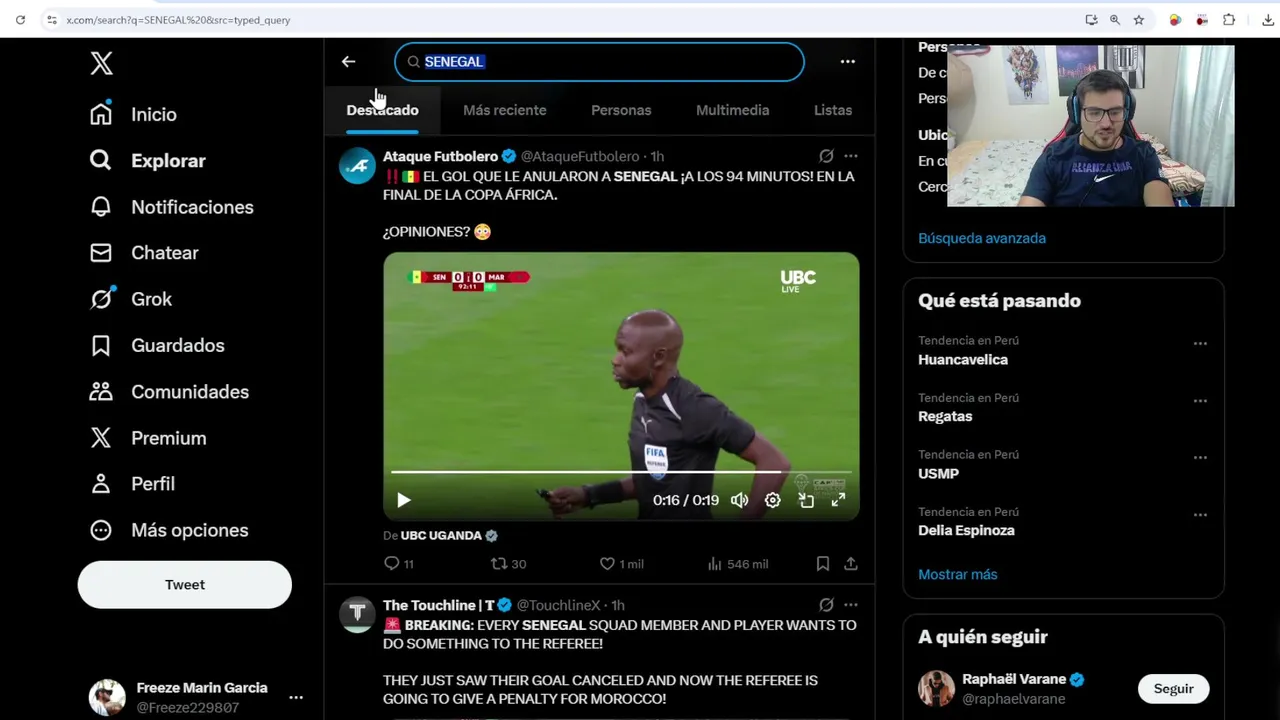
Task: Repost Ataque Futbolero post
Action: click(508, 564)
